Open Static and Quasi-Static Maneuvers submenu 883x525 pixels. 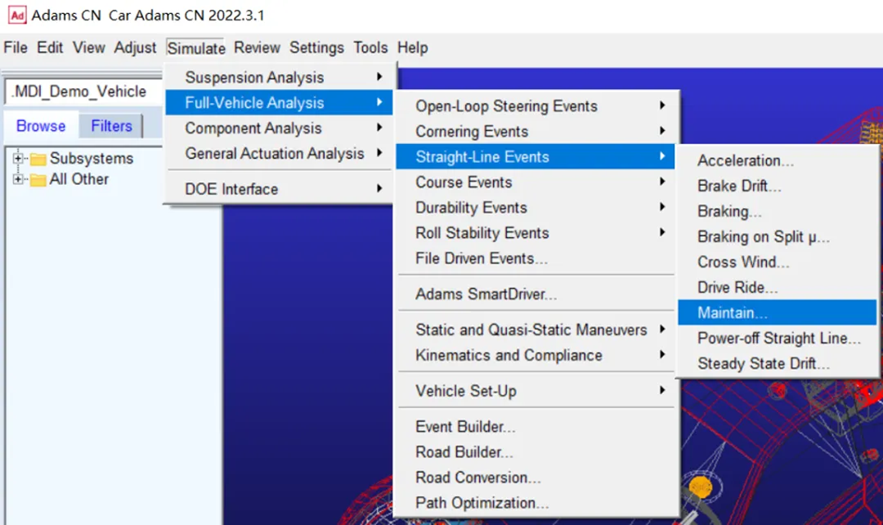point(536,330)
